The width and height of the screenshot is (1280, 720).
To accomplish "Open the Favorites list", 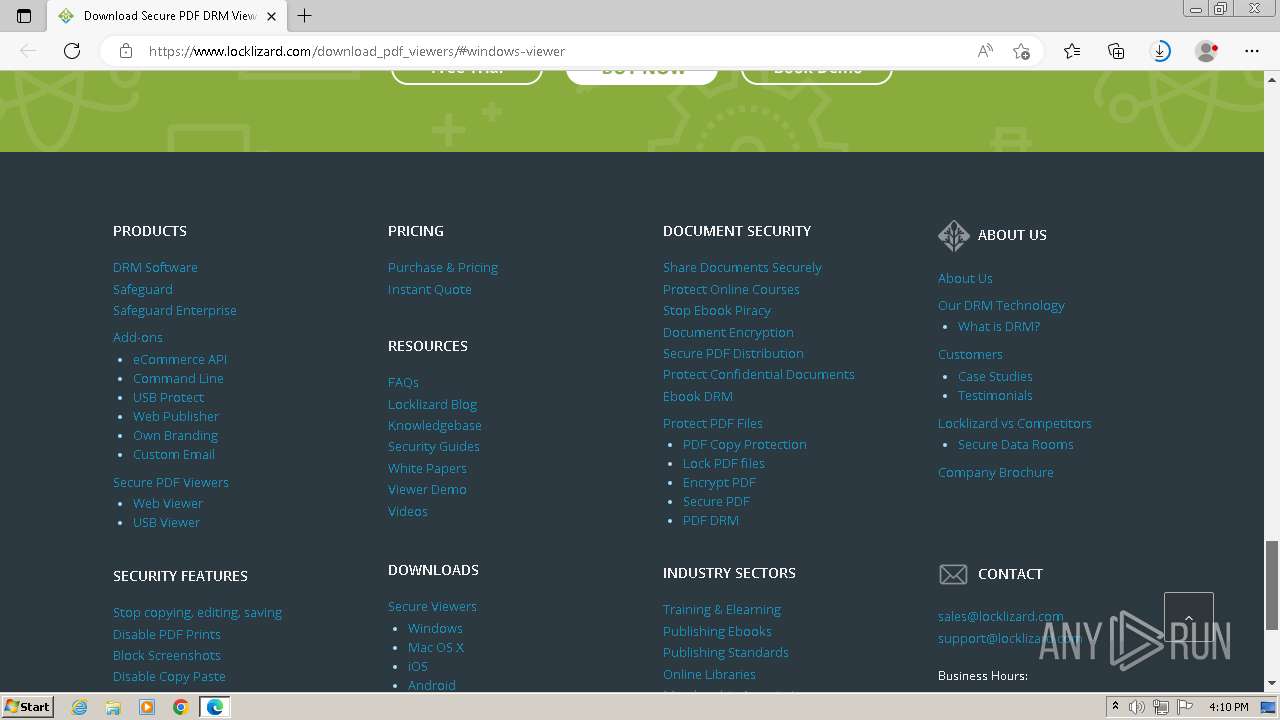I will 1072,51.
